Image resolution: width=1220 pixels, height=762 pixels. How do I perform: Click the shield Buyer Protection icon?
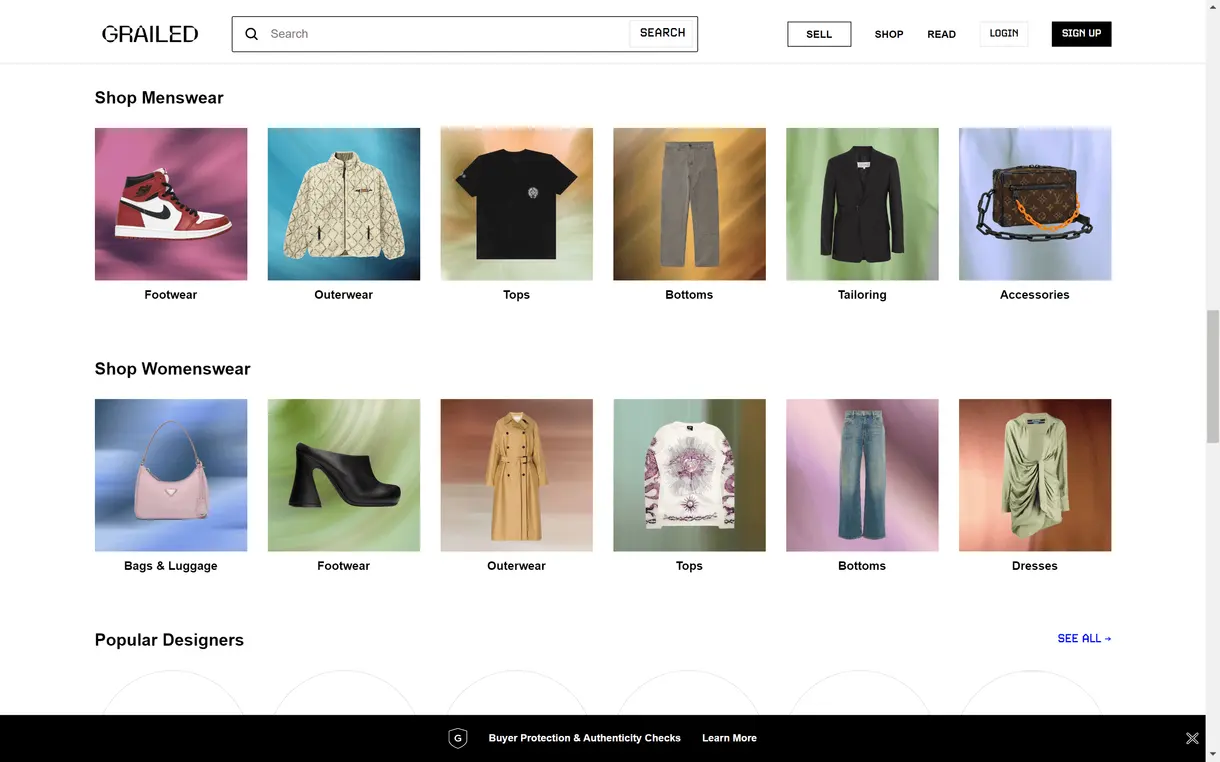[x=458, y=738]
